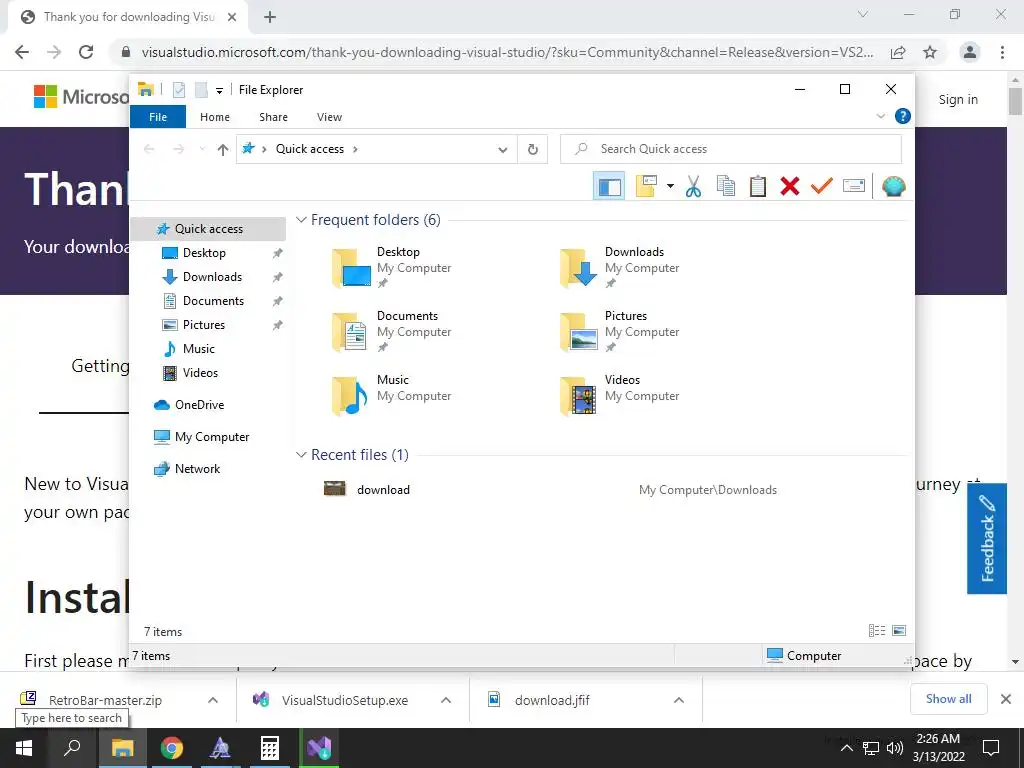Bookmark this page with star icon

930,52
